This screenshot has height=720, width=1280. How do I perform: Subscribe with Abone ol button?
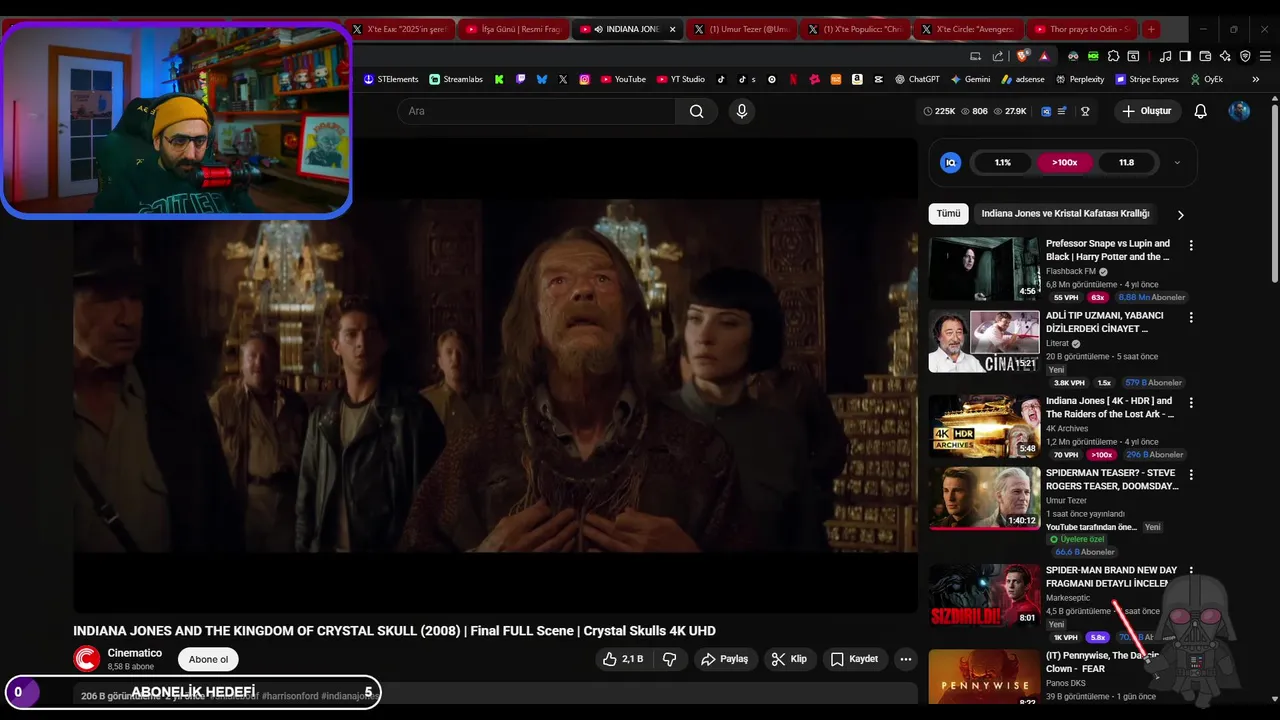(208, 659)
